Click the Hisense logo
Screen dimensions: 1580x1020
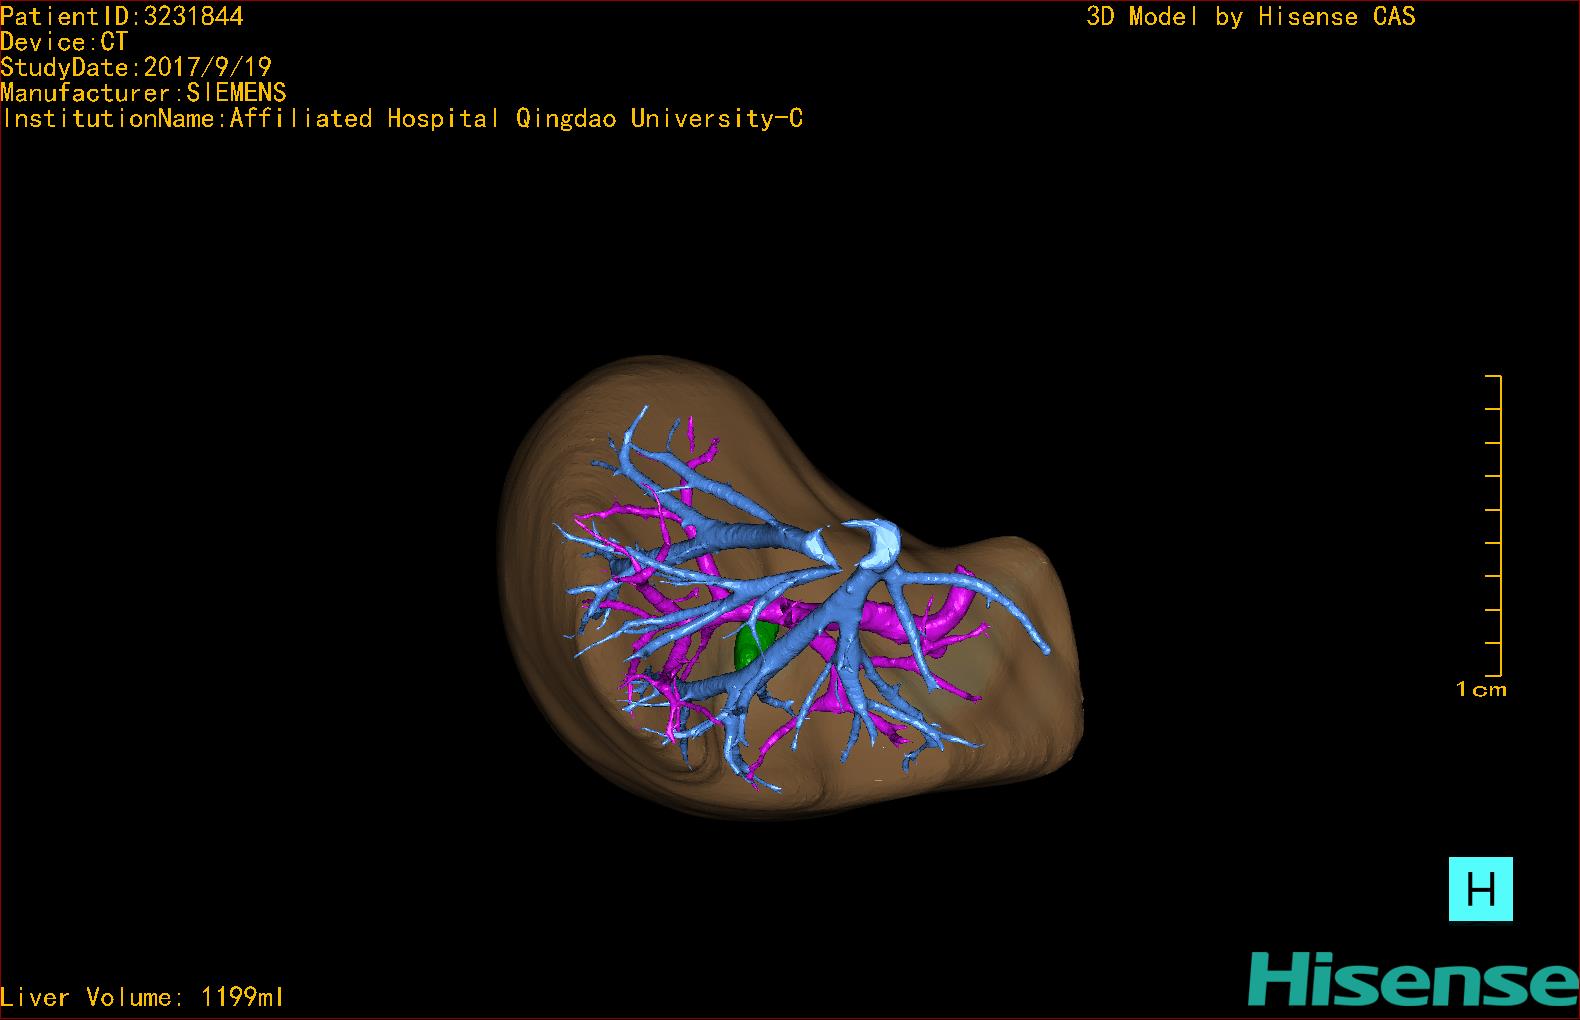click(x=1413, y=979)
